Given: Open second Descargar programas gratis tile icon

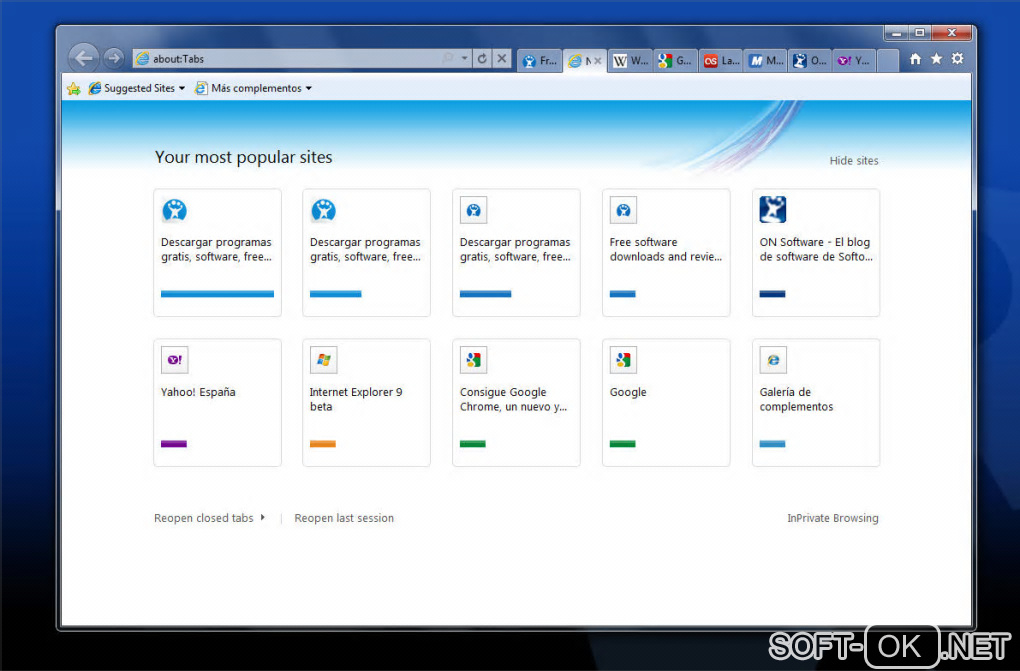Looking at the screenshot, I should click(323, 210).
